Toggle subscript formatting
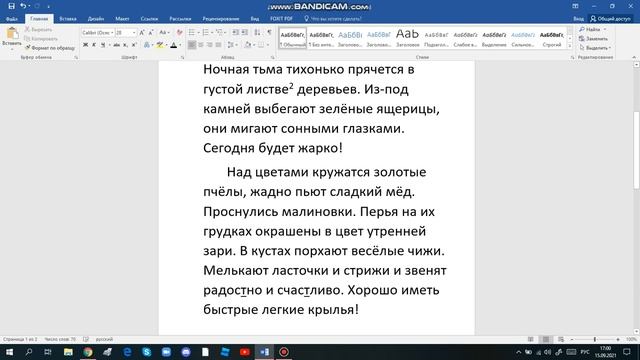Screen dimensions: 640x360 coord(125,45)
